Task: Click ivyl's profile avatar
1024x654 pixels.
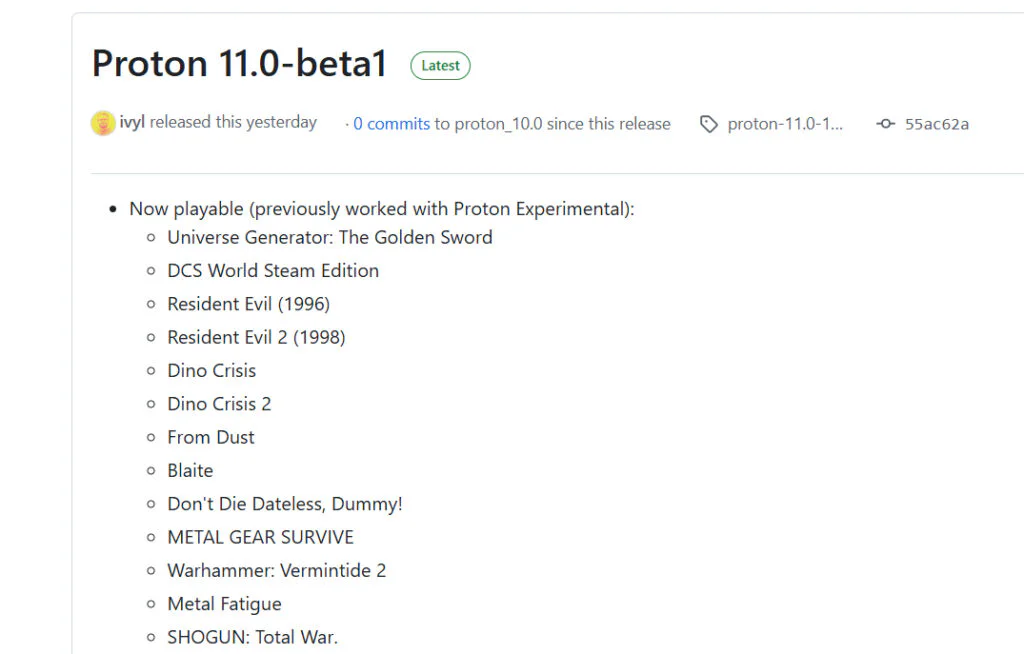Action: click(x=104, y=122)
